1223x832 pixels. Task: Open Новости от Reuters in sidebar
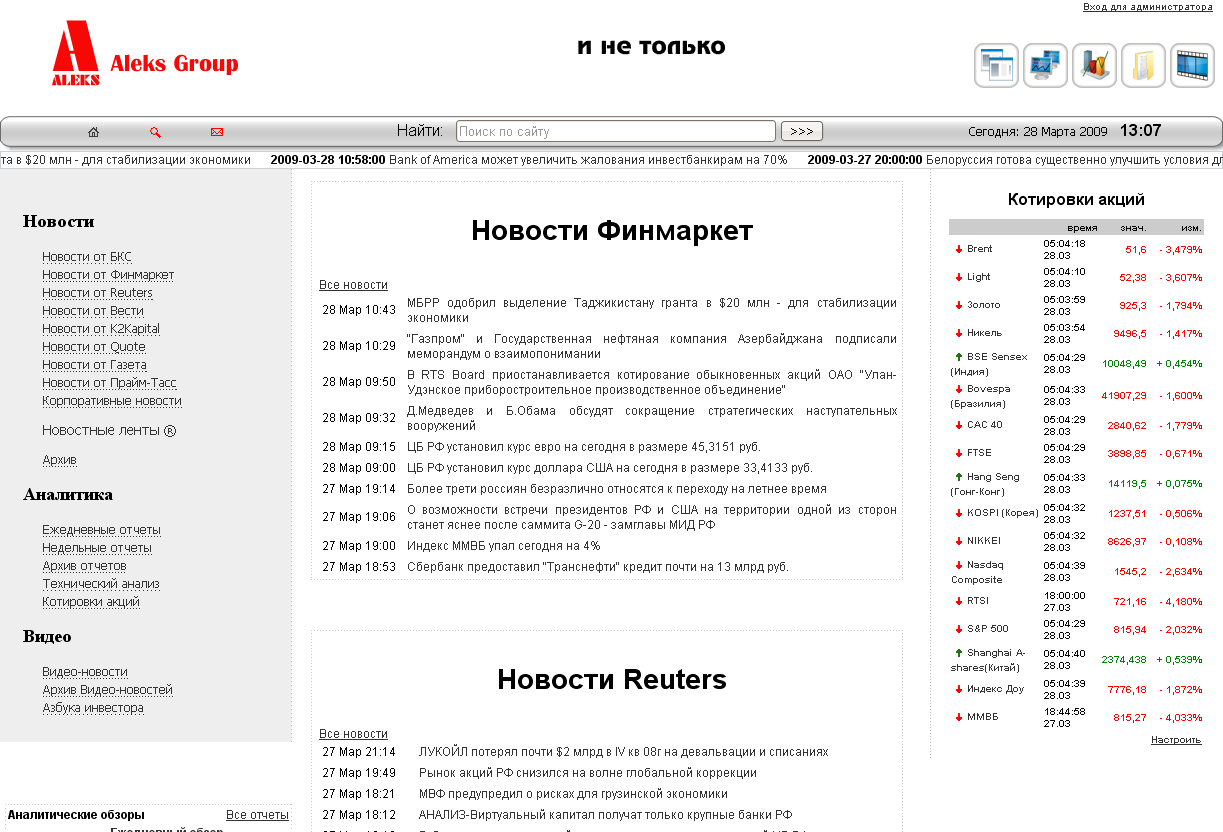pyautogui.click(x=97, y=293)
